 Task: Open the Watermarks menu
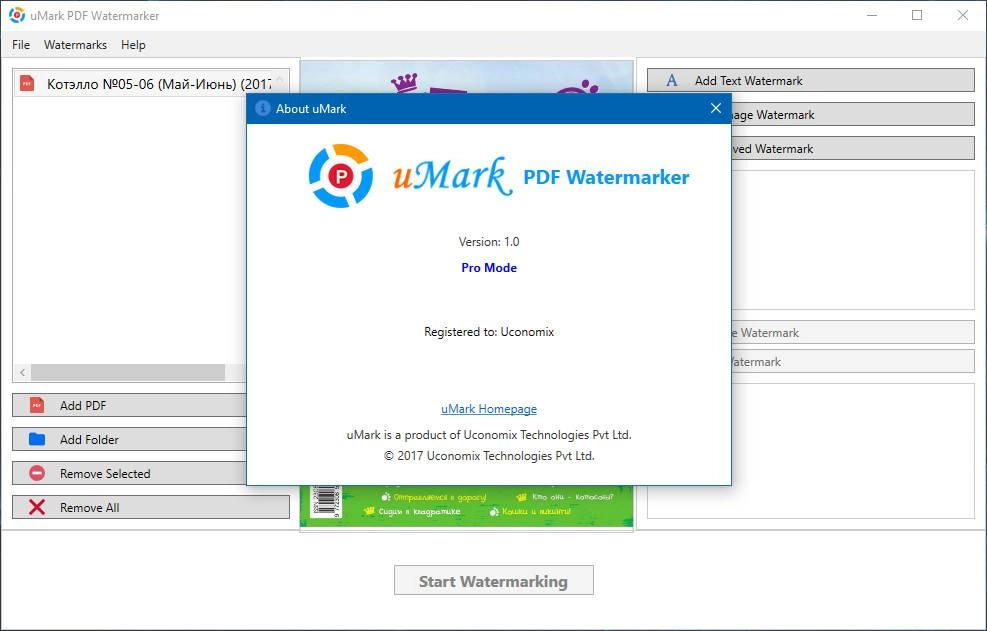click(x=75, y=45)
